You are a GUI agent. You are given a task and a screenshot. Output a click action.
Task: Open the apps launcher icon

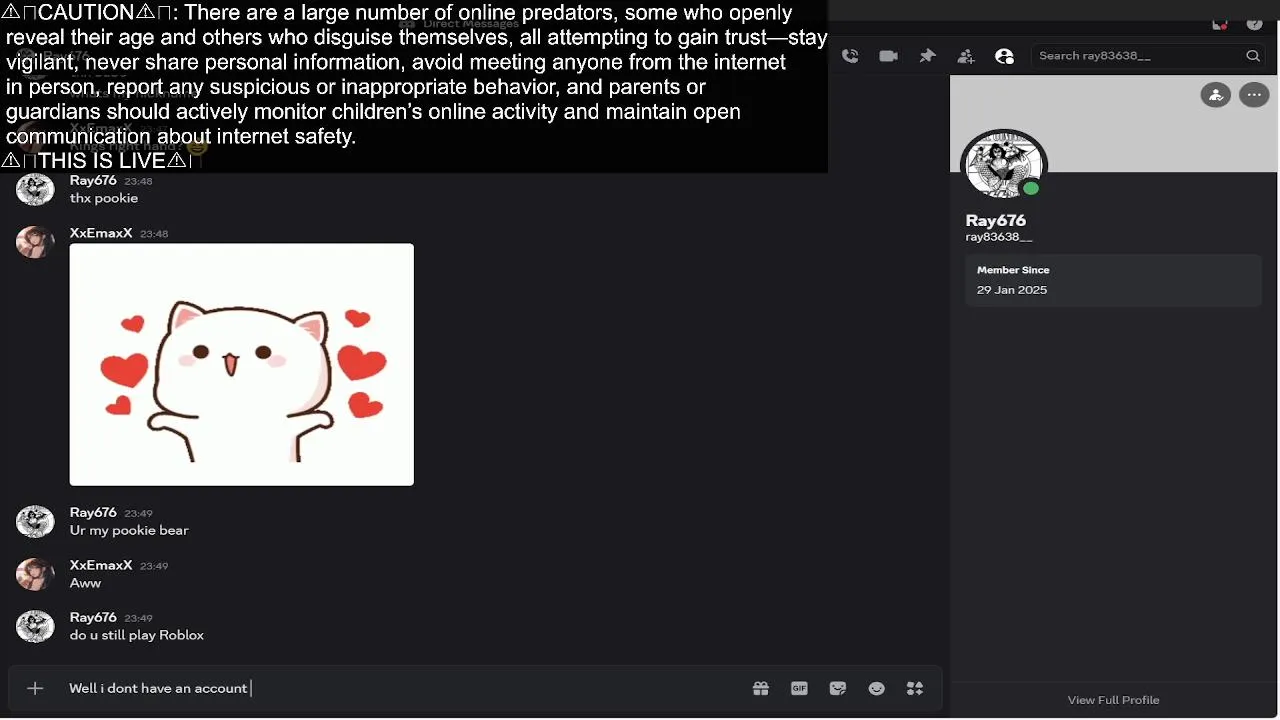(915, 688)
